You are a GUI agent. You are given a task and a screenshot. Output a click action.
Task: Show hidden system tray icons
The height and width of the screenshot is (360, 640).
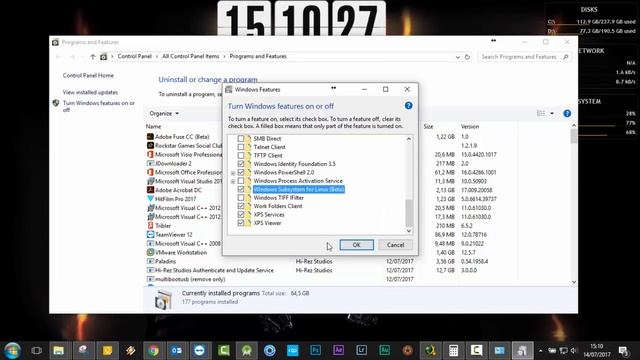pyautogui.click(x=540, y=351)
